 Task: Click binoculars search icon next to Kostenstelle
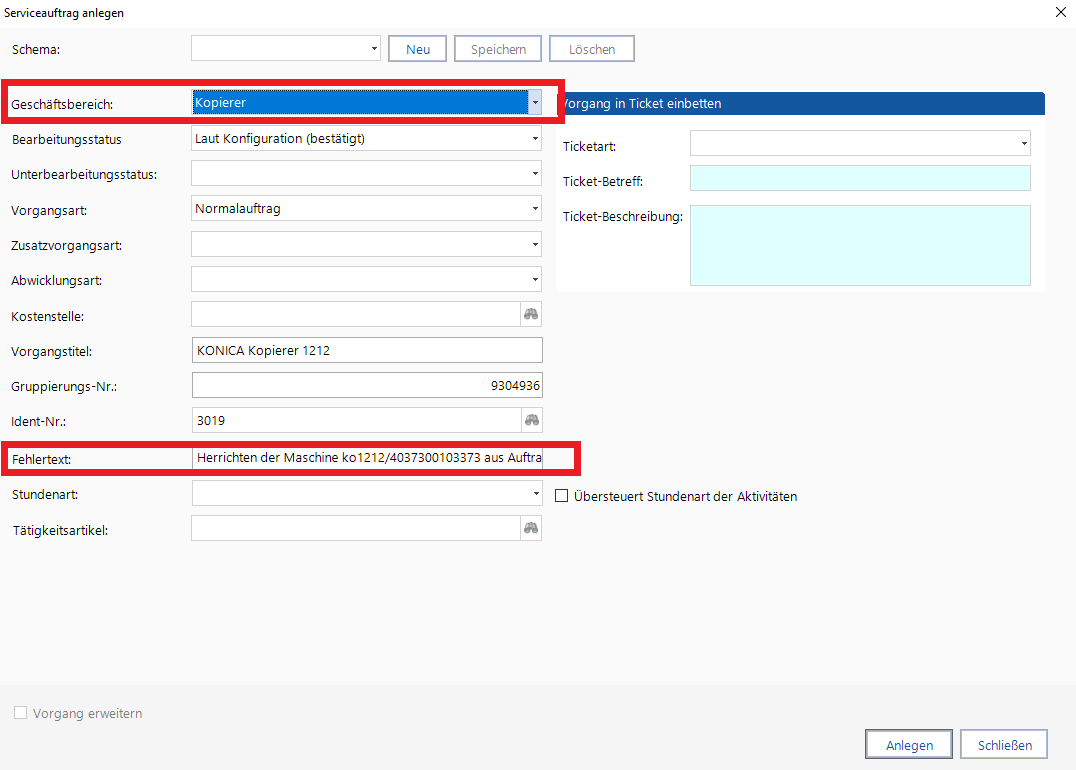pyautogui.click(x=531, y=314)
